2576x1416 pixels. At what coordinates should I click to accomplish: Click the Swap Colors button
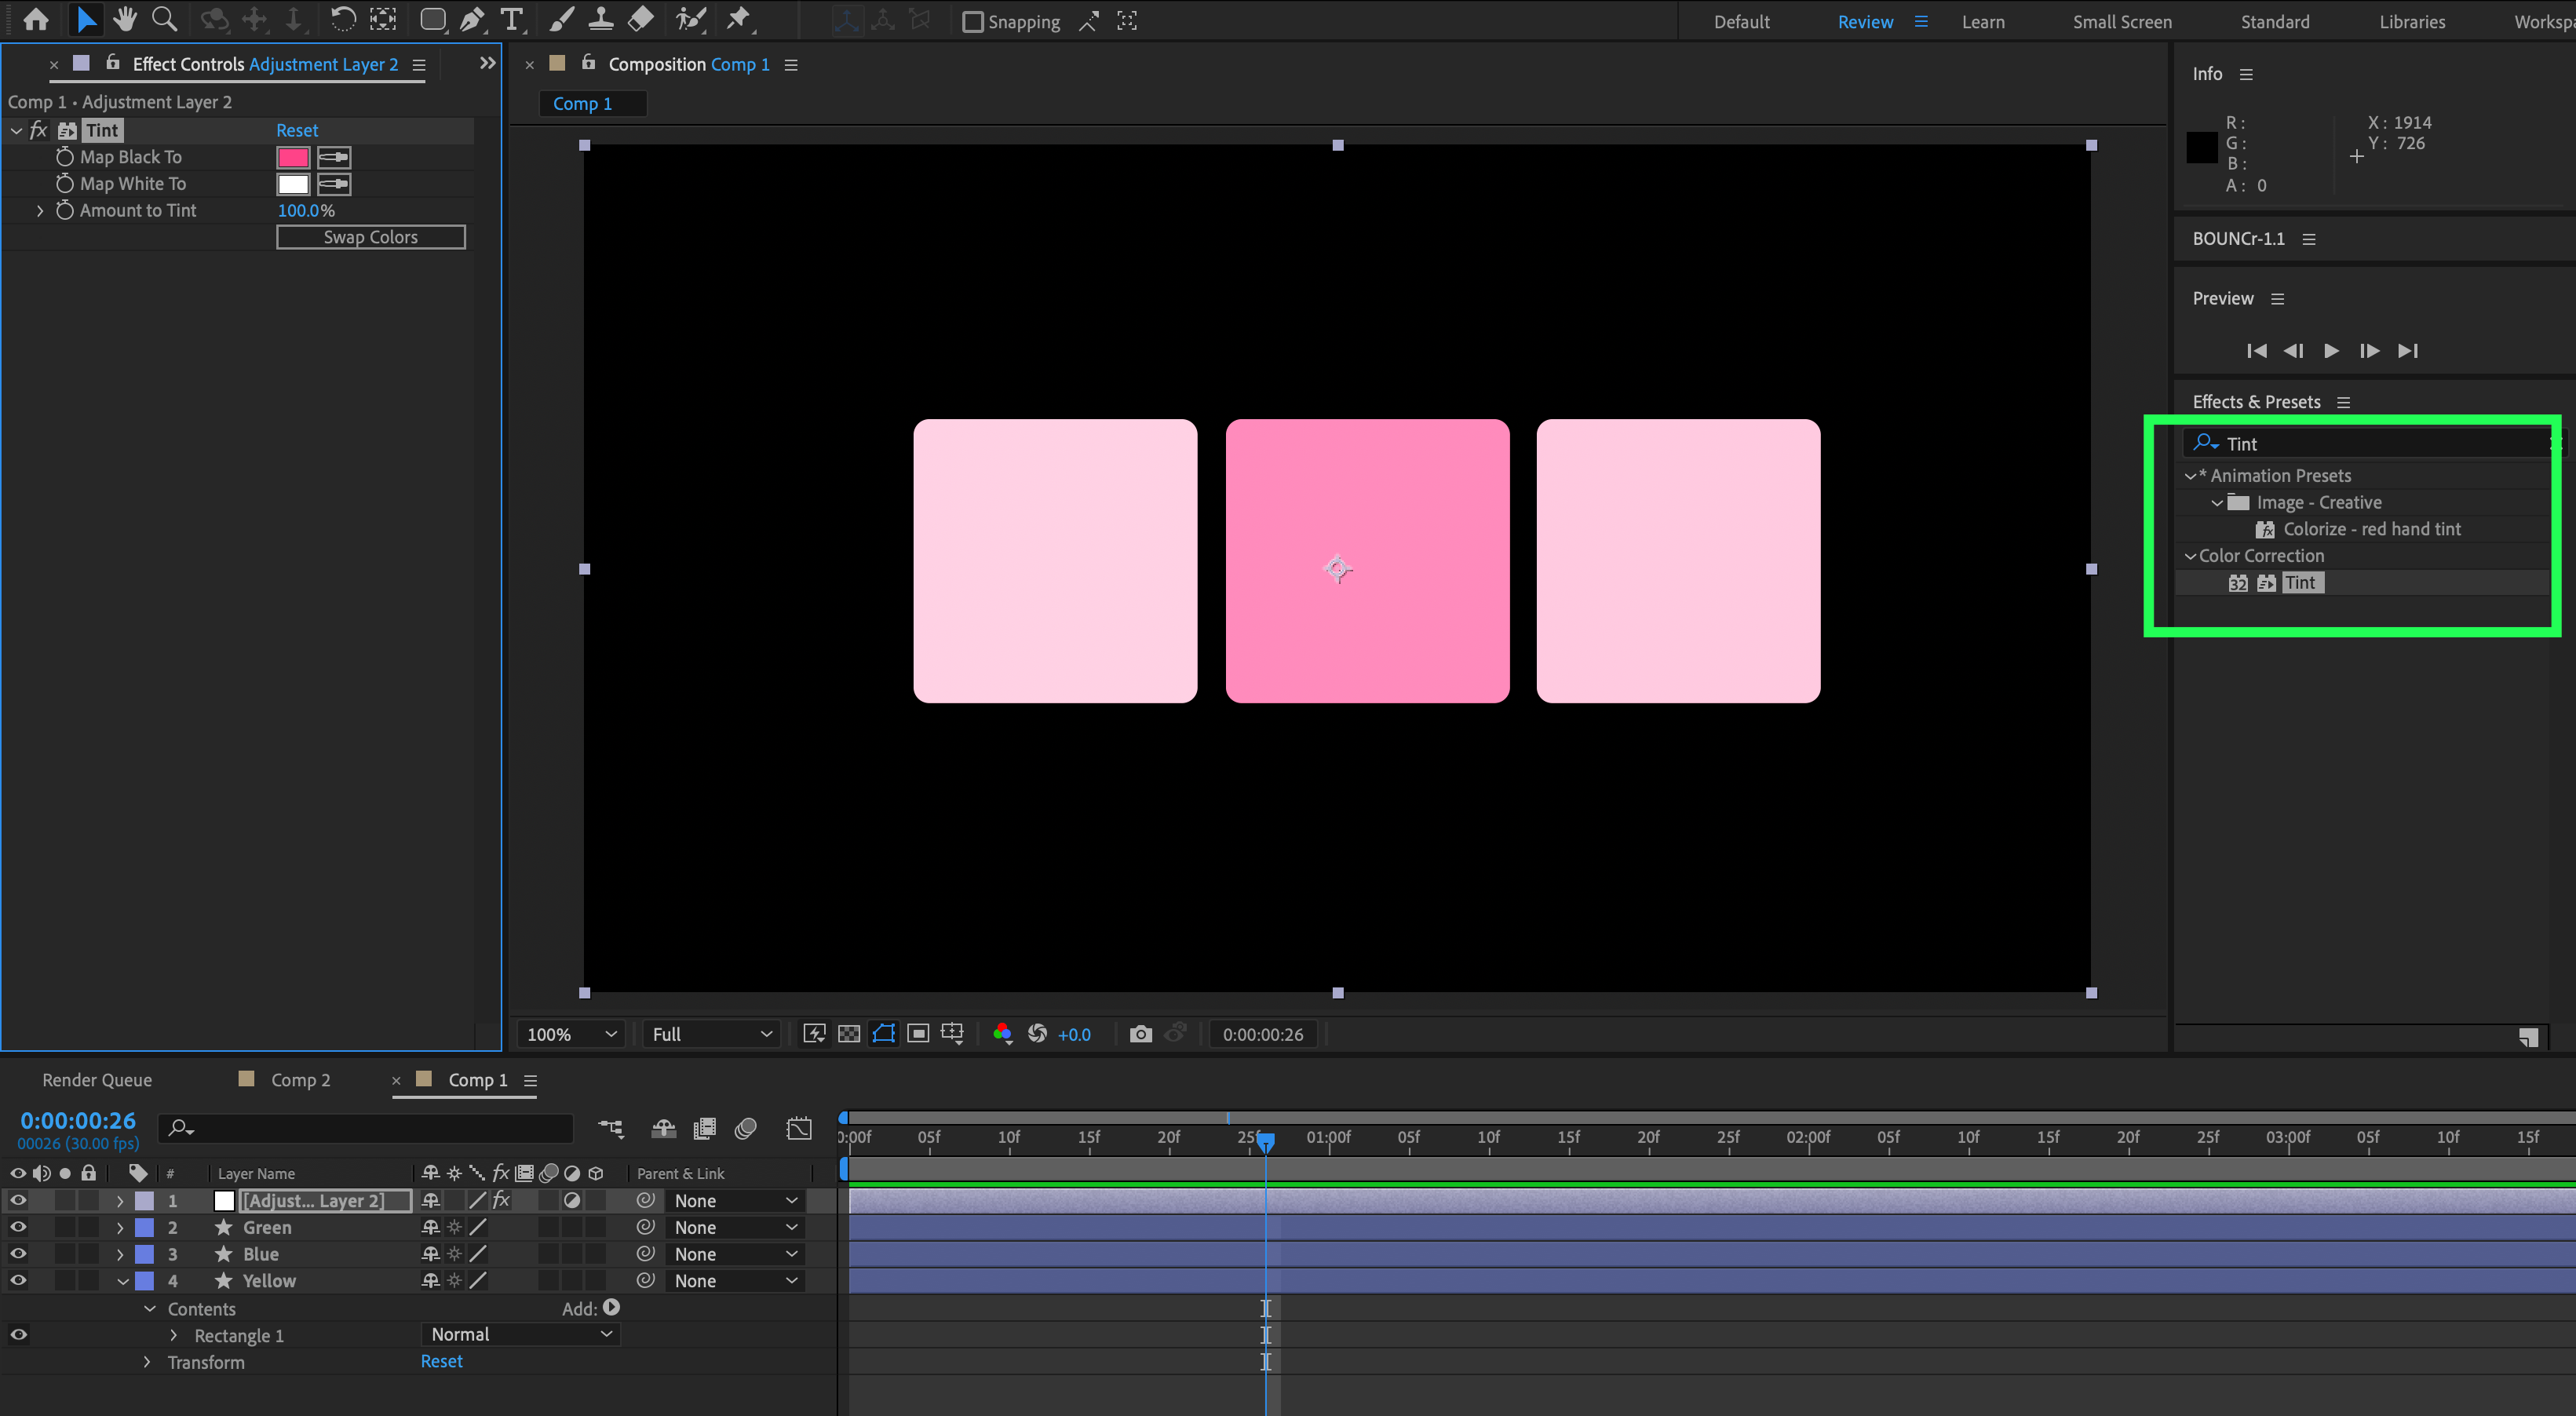(x=370, y=237)
